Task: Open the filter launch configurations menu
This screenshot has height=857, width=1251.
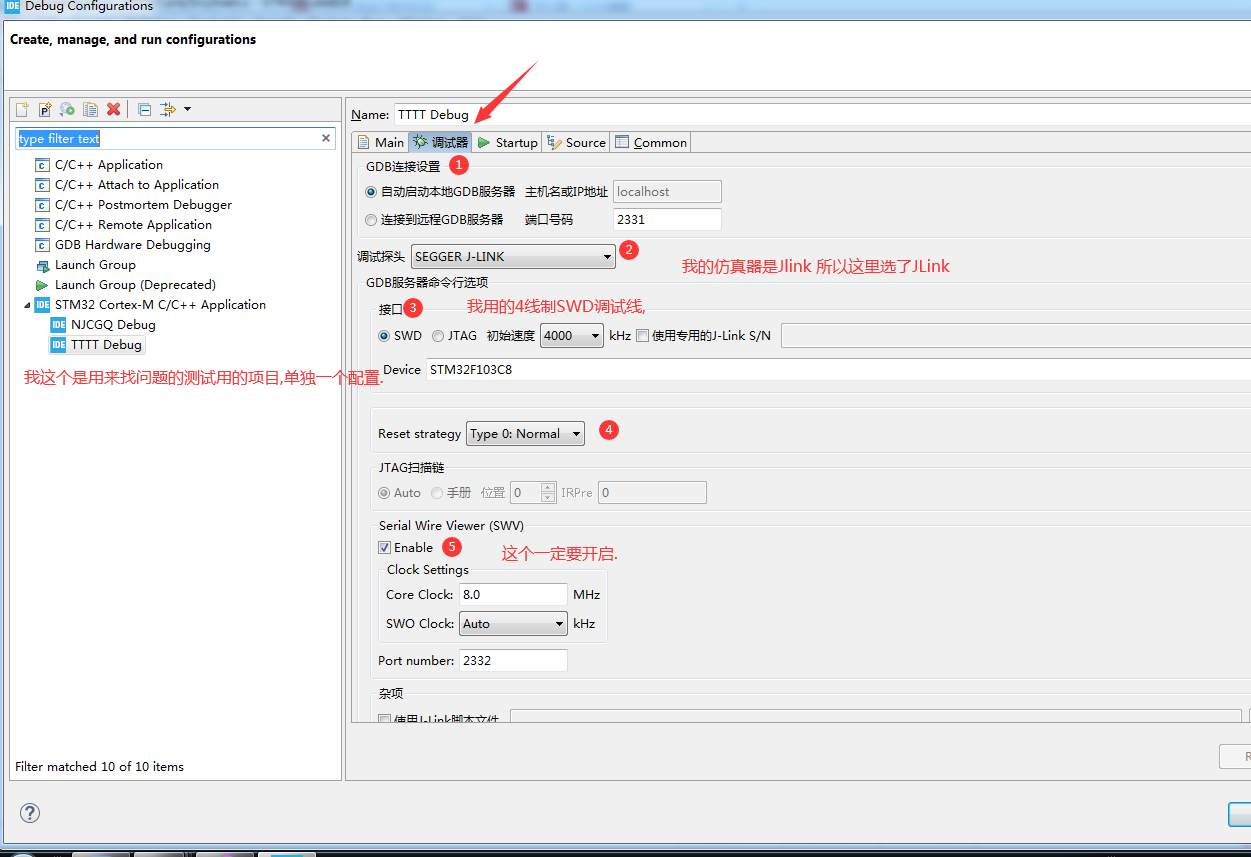Action: (166, 109)
